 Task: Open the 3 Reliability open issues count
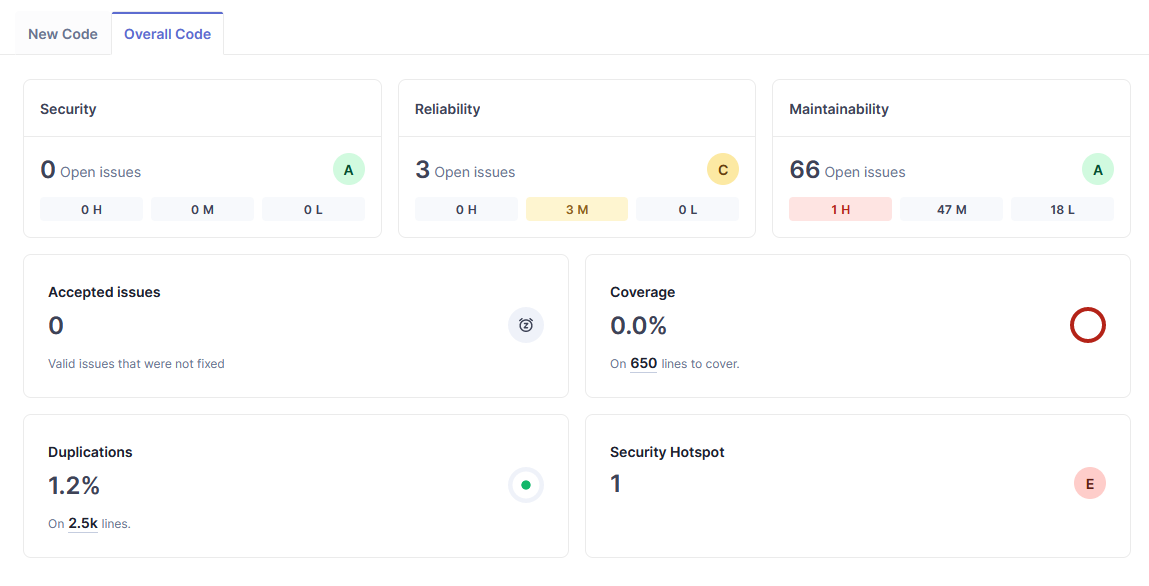tap(422, 170)
